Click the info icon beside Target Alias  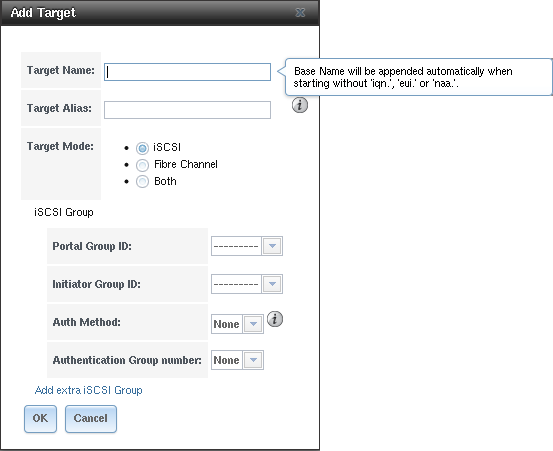[x=300, y=105]
